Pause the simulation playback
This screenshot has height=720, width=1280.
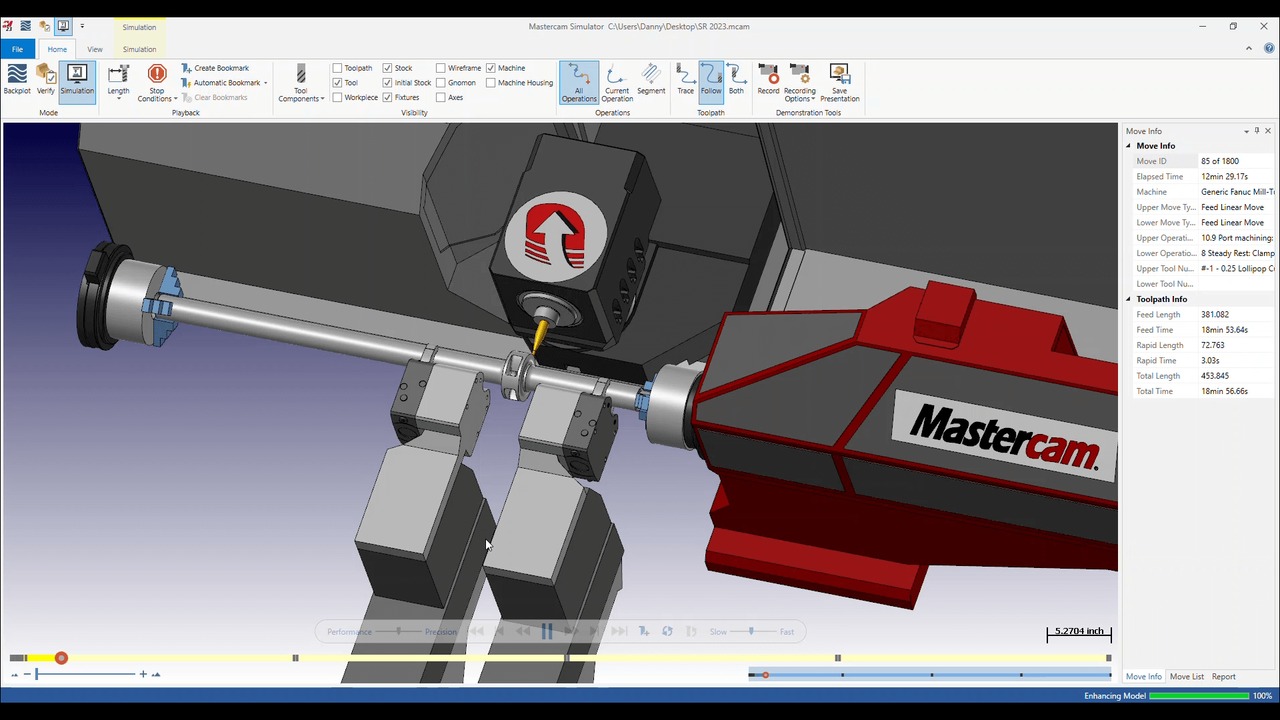pos(547,631)
